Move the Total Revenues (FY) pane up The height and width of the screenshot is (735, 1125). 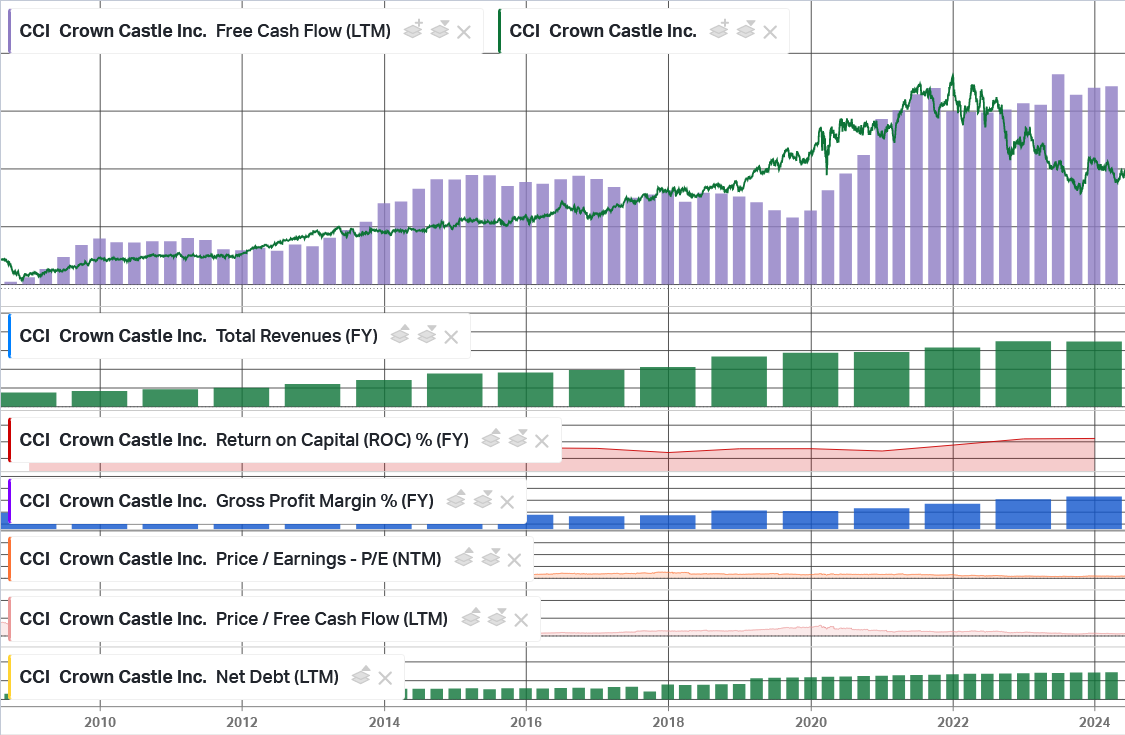(400, 334)
